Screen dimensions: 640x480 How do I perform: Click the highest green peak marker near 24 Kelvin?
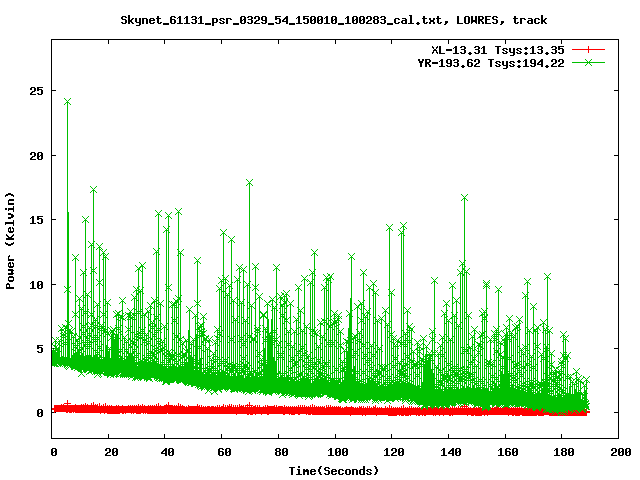coord(67,102)
